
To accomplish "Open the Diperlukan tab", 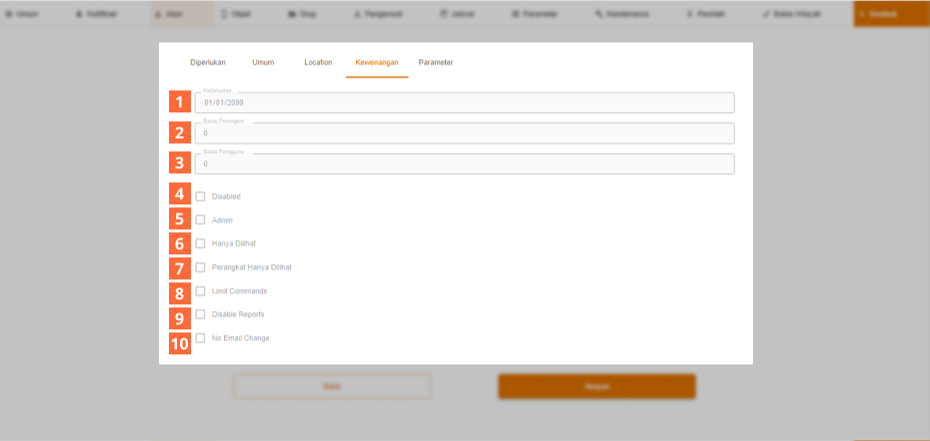I will pos(207,62).
